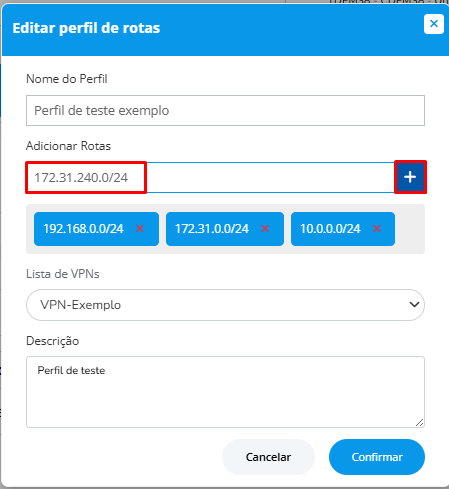Close the Editar perfil de rotas dialog

(x=434, y=24)
